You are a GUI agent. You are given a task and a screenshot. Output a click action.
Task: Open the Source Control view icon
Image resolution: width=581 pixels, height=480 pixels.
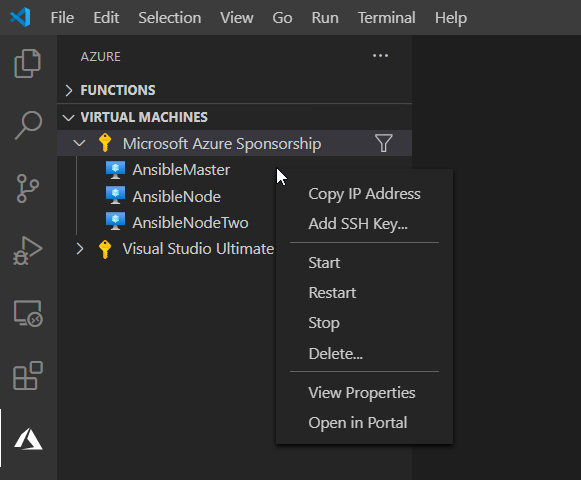(28, 188)
